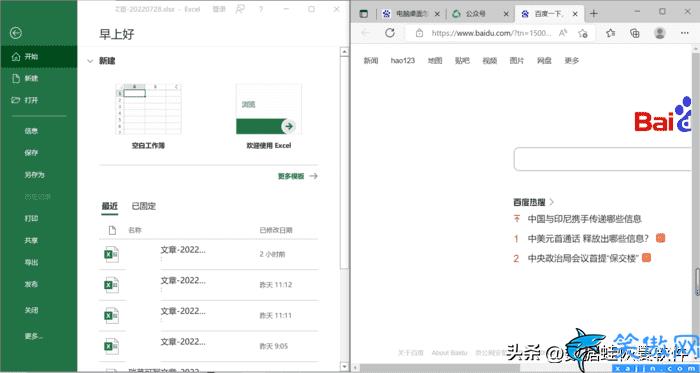Click the Edge profile avatar
Image resolution: width=700 pixels, height=373 pixels.
(x=659, y=33)
